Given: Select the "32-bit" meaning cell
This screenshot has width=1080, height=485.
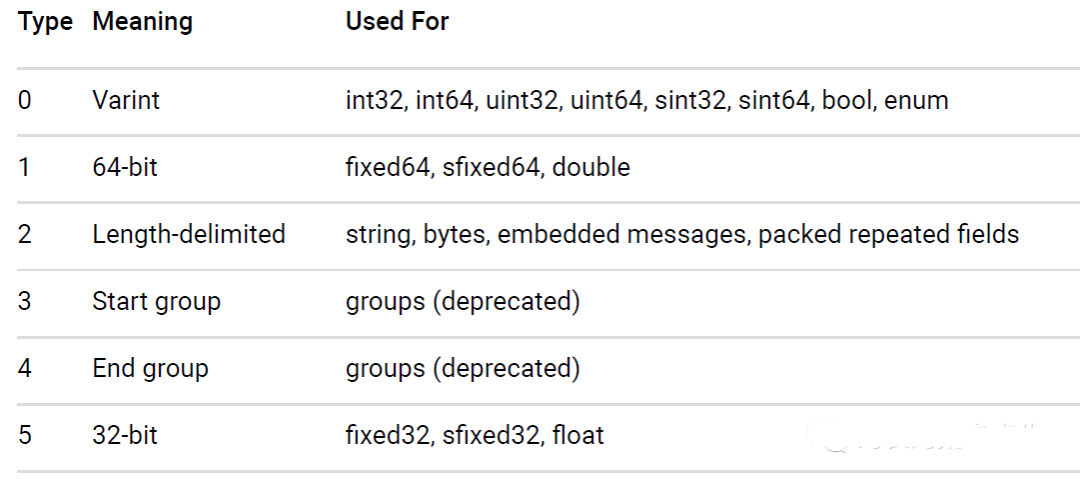Looking at the screenshot, I should pyautogui.click(x=125, y=435).
